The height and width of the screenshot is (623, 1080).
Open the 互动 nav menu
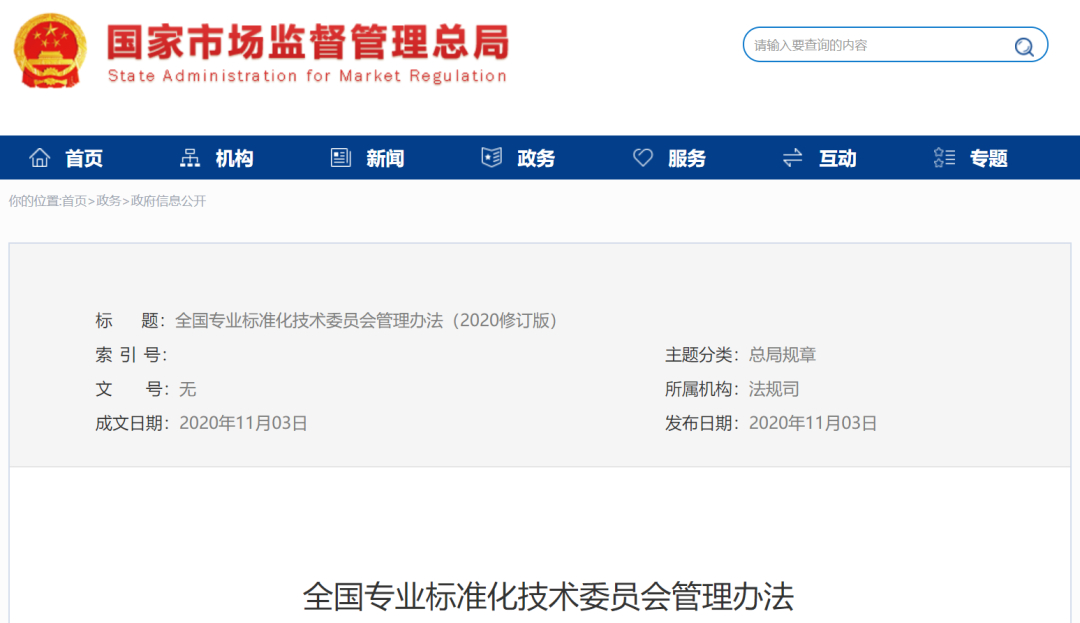838,158
